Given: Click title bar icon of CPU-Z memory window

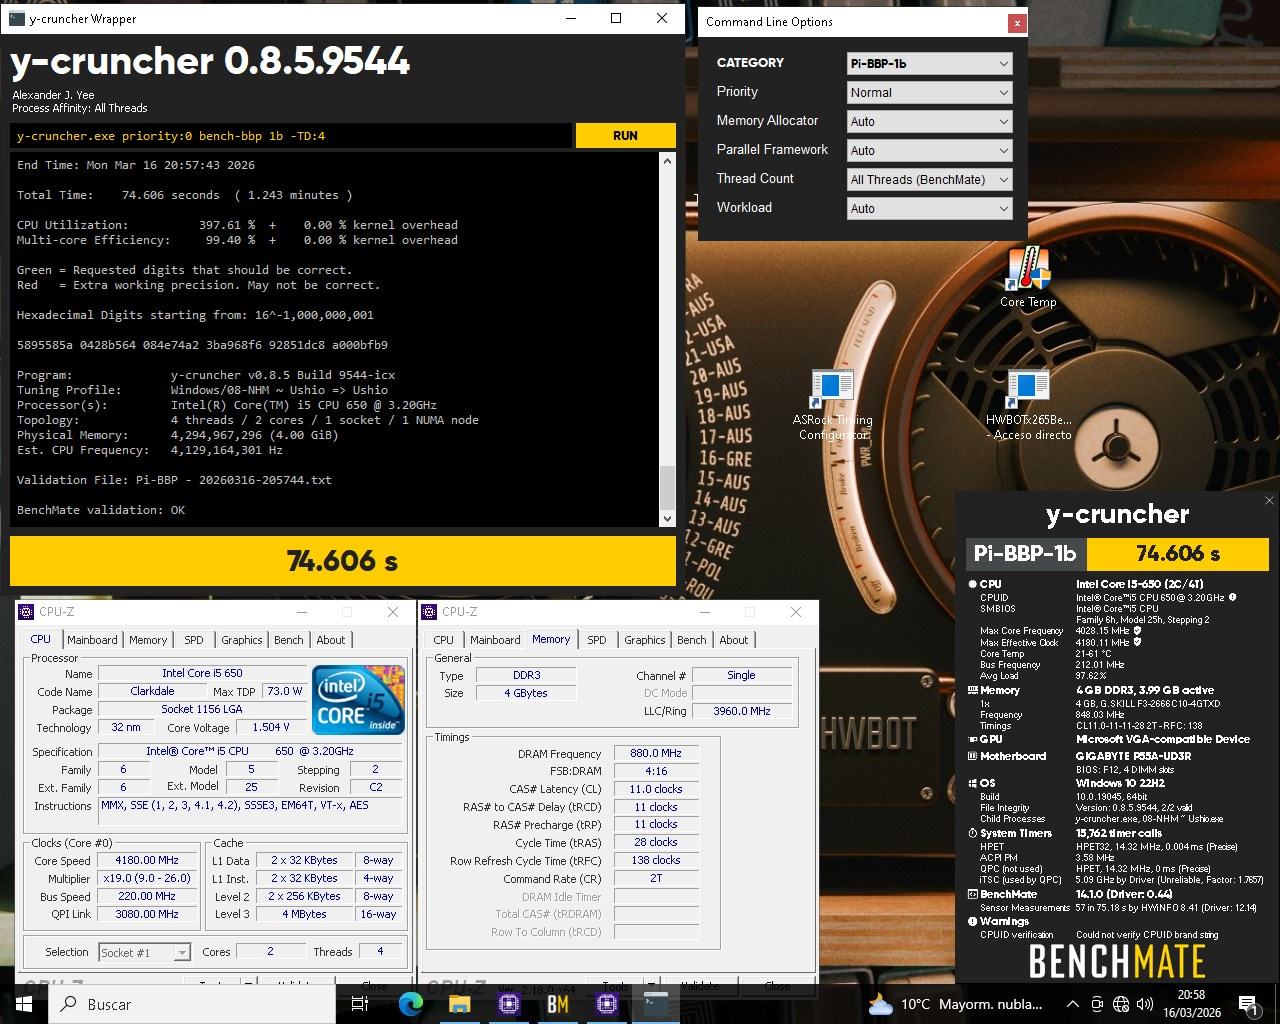Looking at the screenshot, I should coord(430,612).
